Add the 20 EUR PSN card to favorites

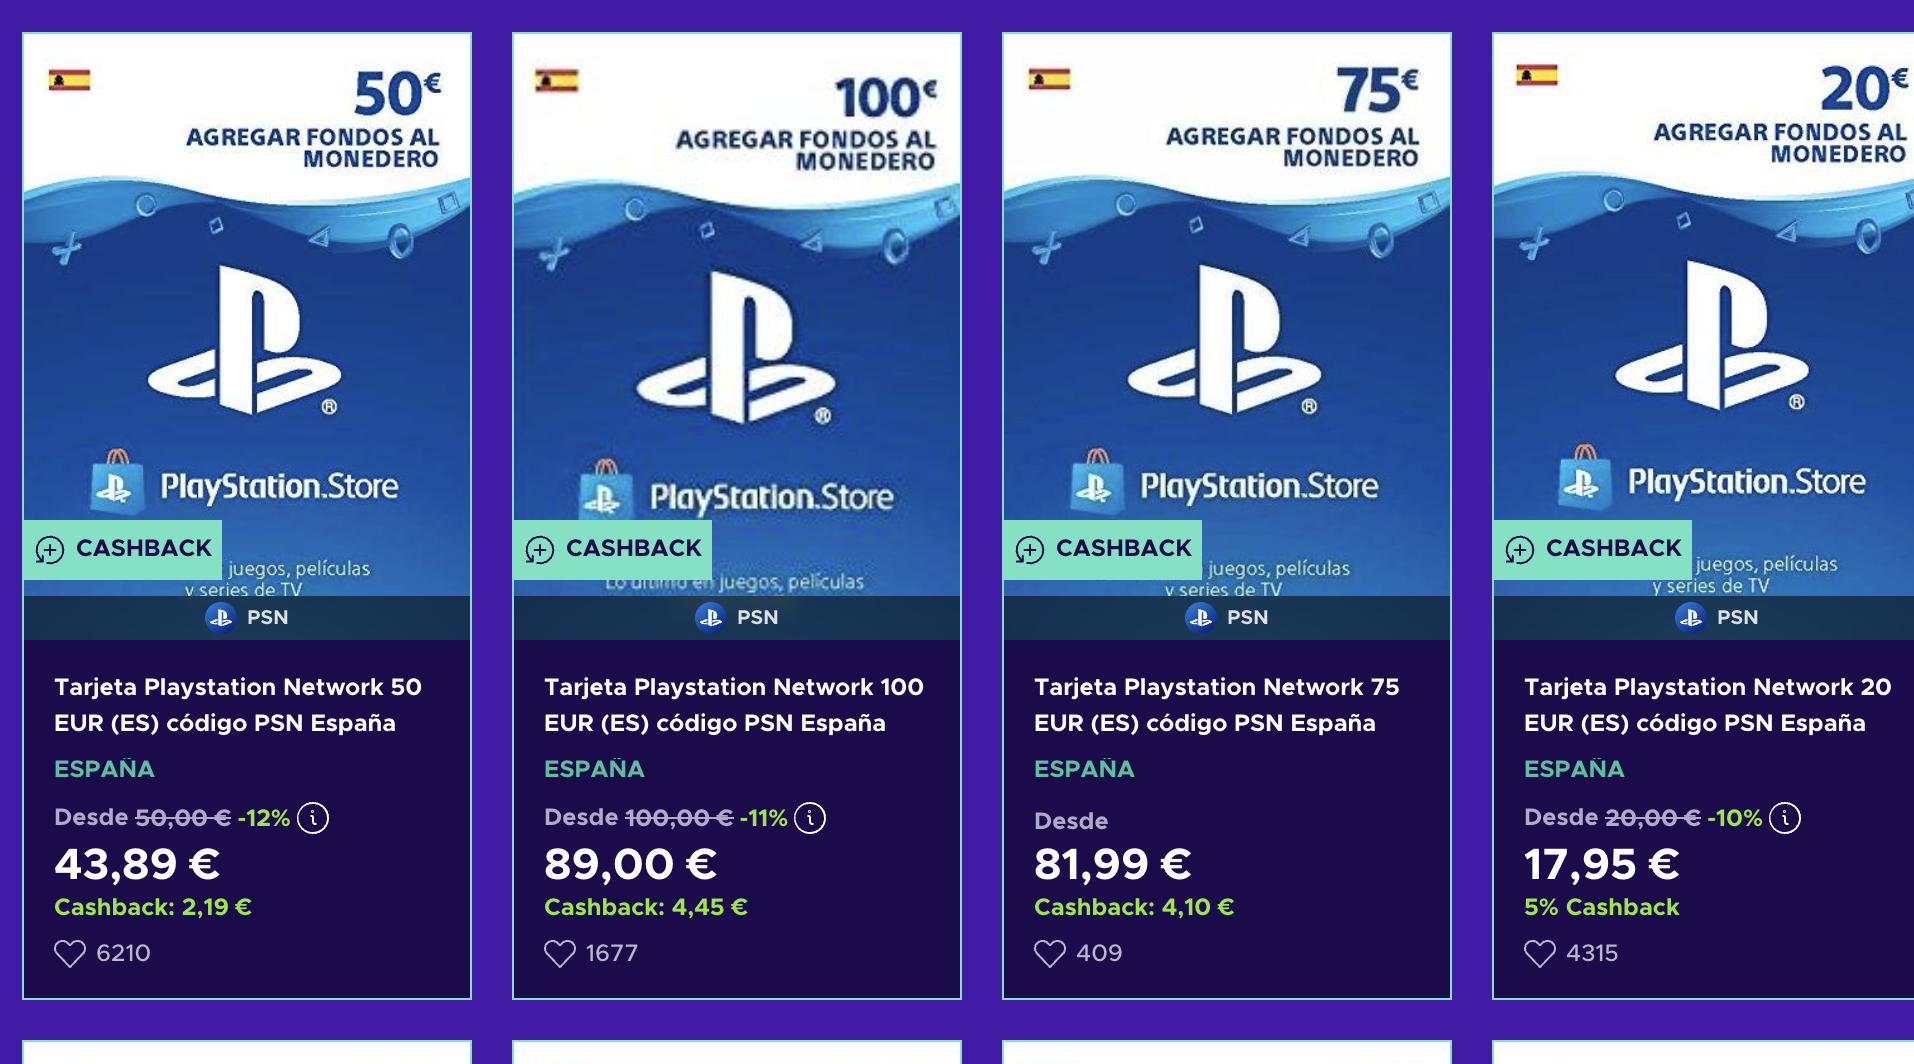pyautogui.click(x=1539, y=953)
